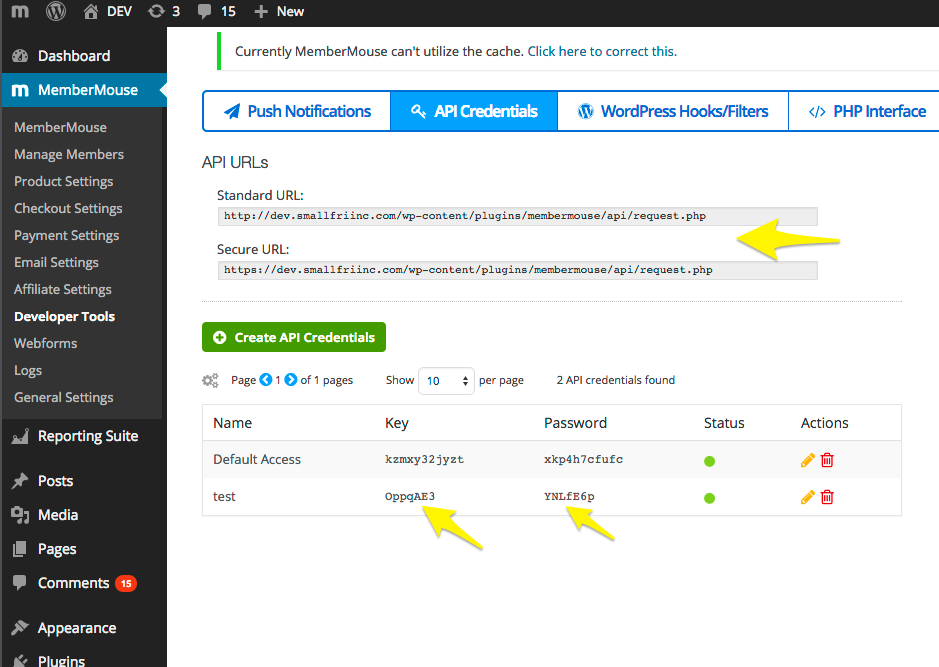The width and height of the screenshot is (939, 667).
Task: View the 15 comments from admin bar
Action: coord(217,11)
